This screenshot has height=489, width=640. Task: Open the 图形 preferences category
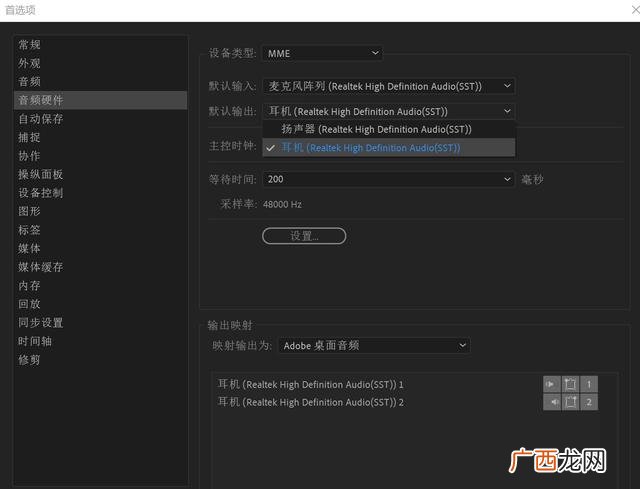click(100, 211)
